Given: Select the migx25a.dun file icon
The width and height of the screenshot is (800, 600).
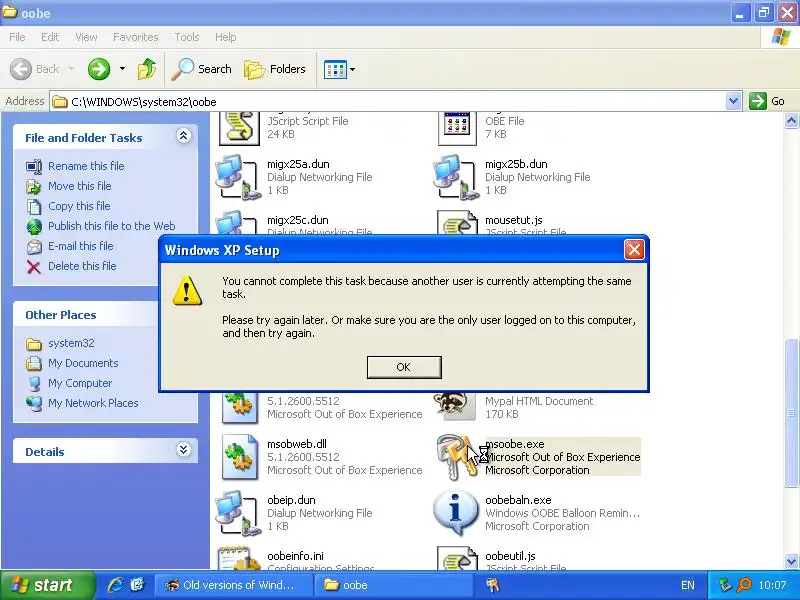Looking at the screenshot, I should [237, 177].
